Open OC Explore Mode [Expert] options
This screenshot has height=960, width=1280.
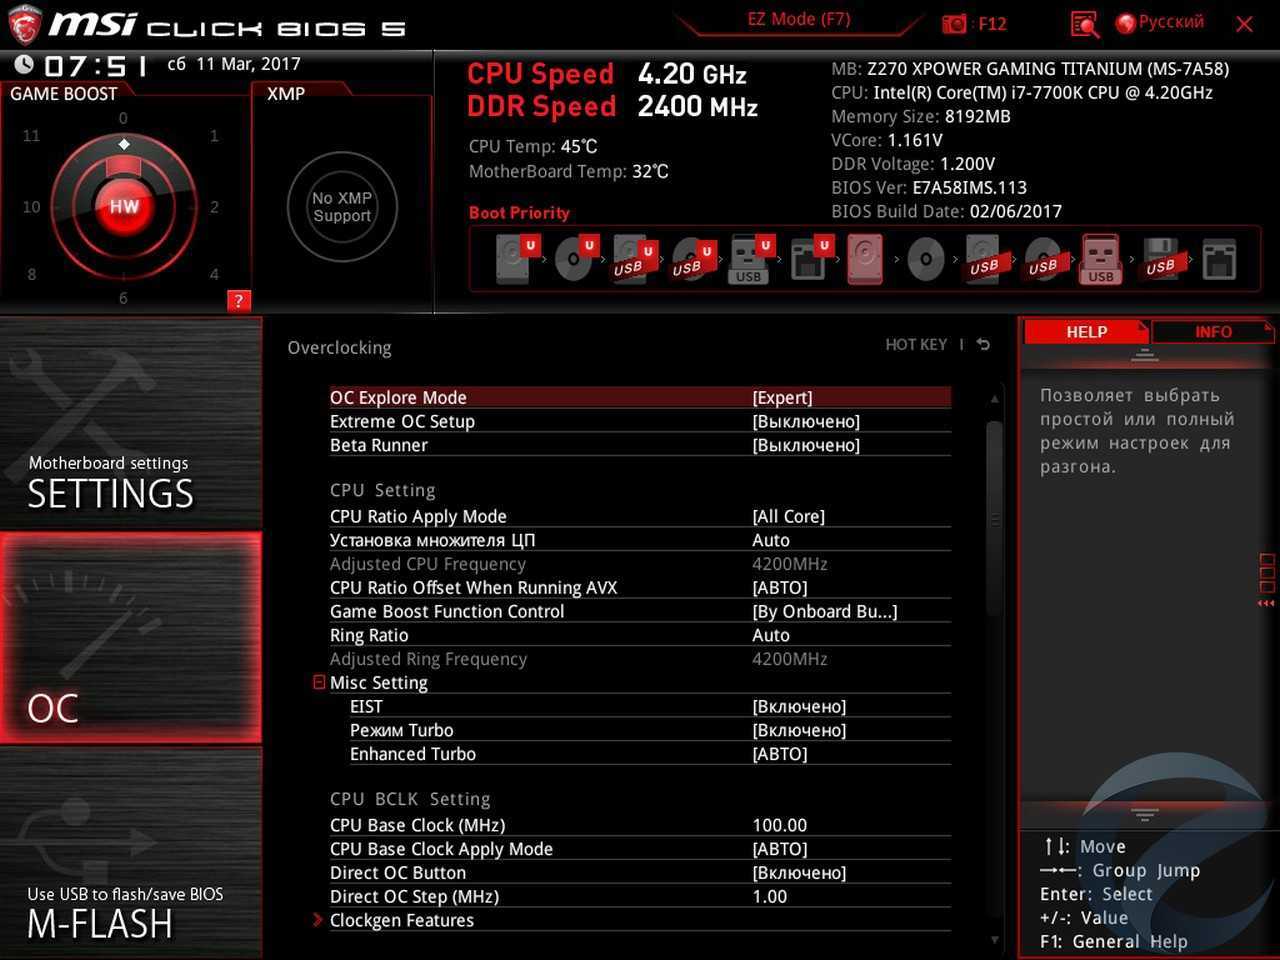click(x=640, y=398)
